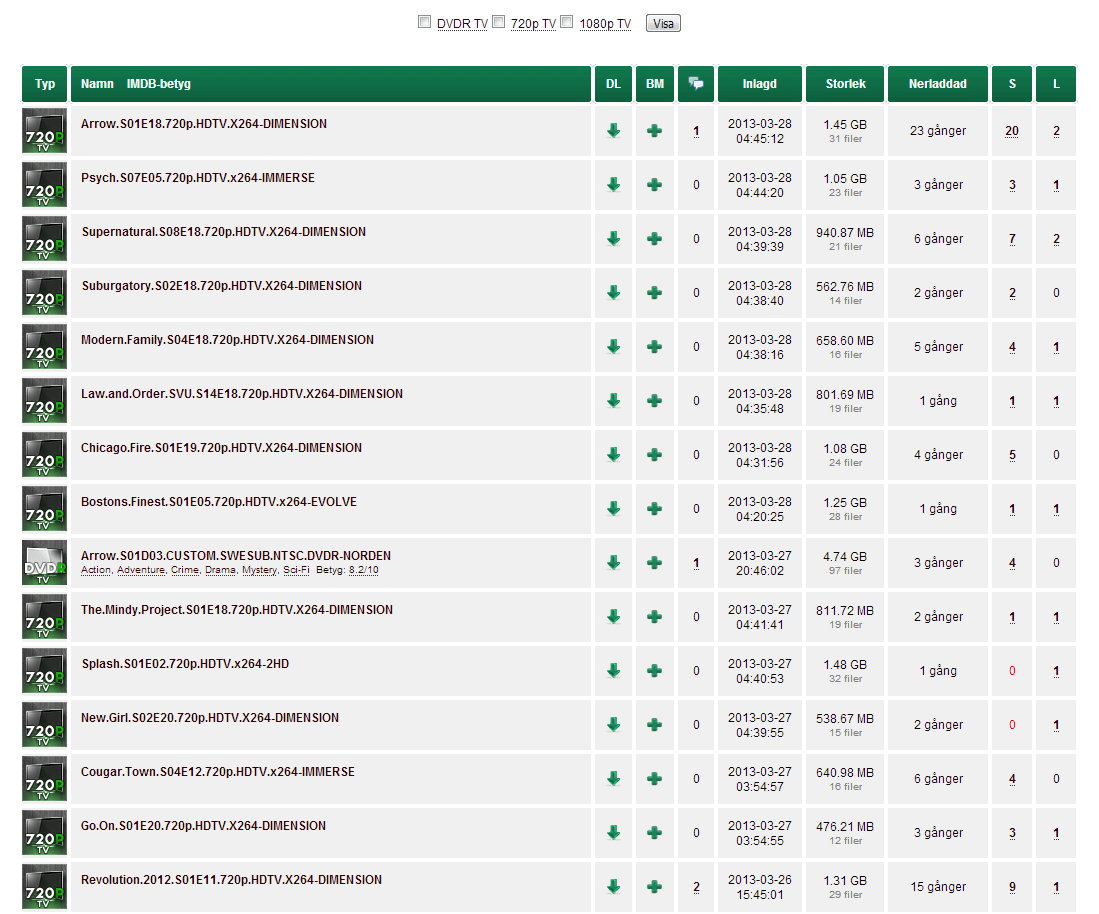Image resolution: width=1099 pixels, height=914 pixels.
Task: Click the DVDR TV filter label
Action: point(462,24)
